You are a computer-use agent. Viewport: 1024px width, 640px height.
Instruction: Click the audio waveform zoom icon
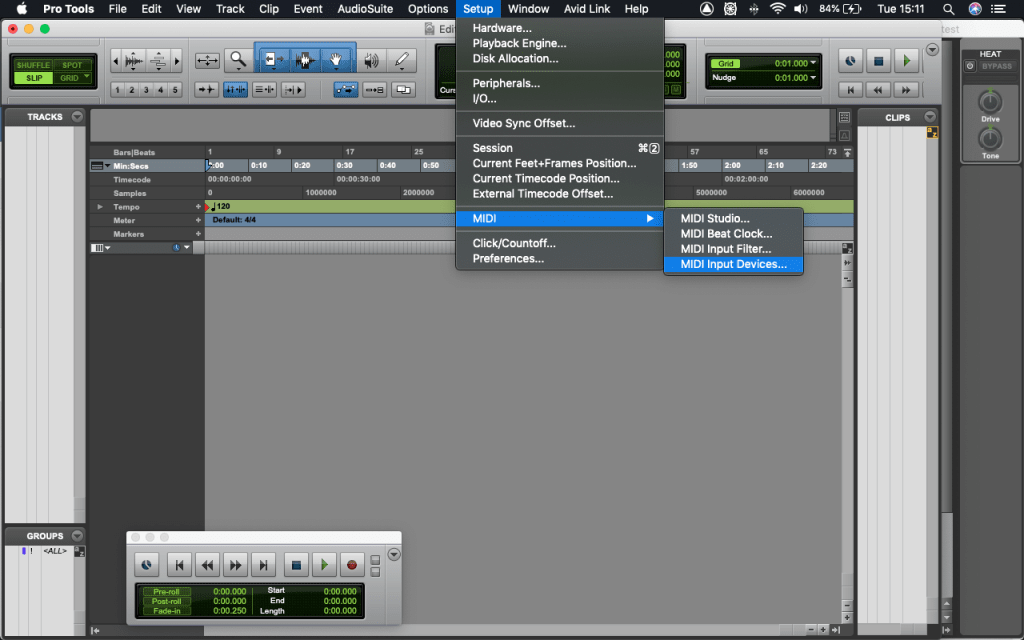(133, 61)
